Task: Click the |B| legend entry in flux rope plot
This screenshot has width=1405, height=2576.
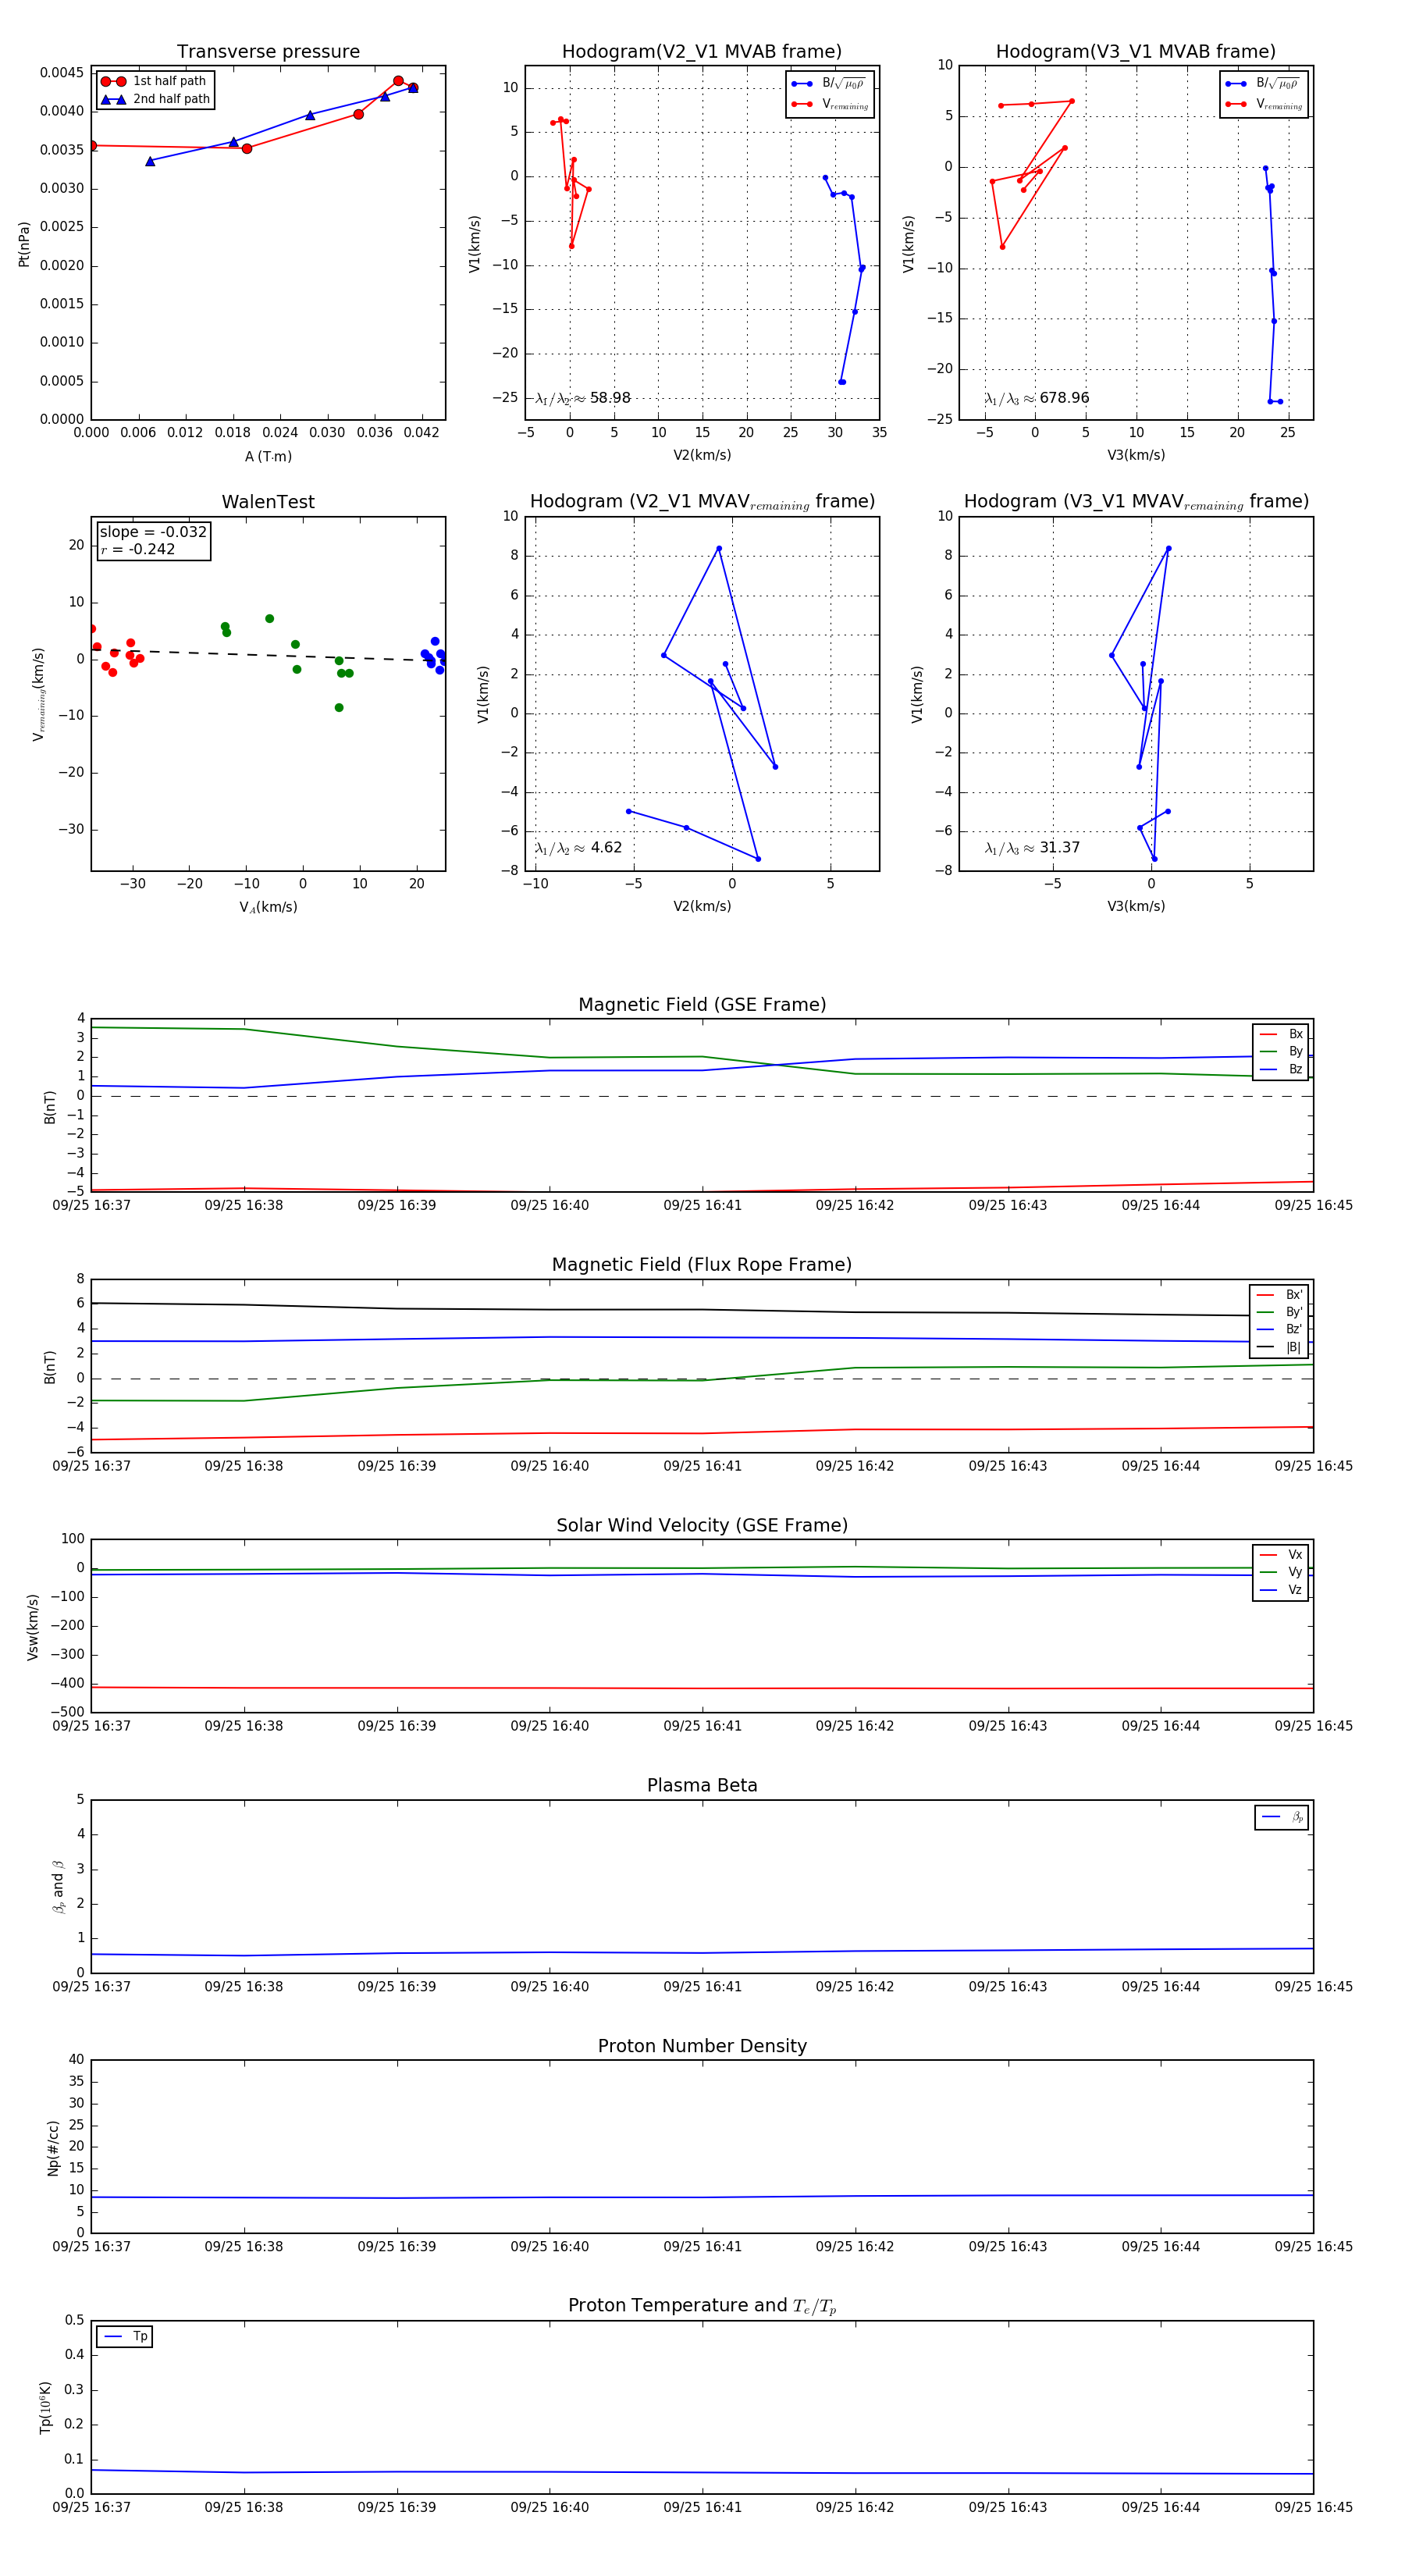Action: 1279,1347
